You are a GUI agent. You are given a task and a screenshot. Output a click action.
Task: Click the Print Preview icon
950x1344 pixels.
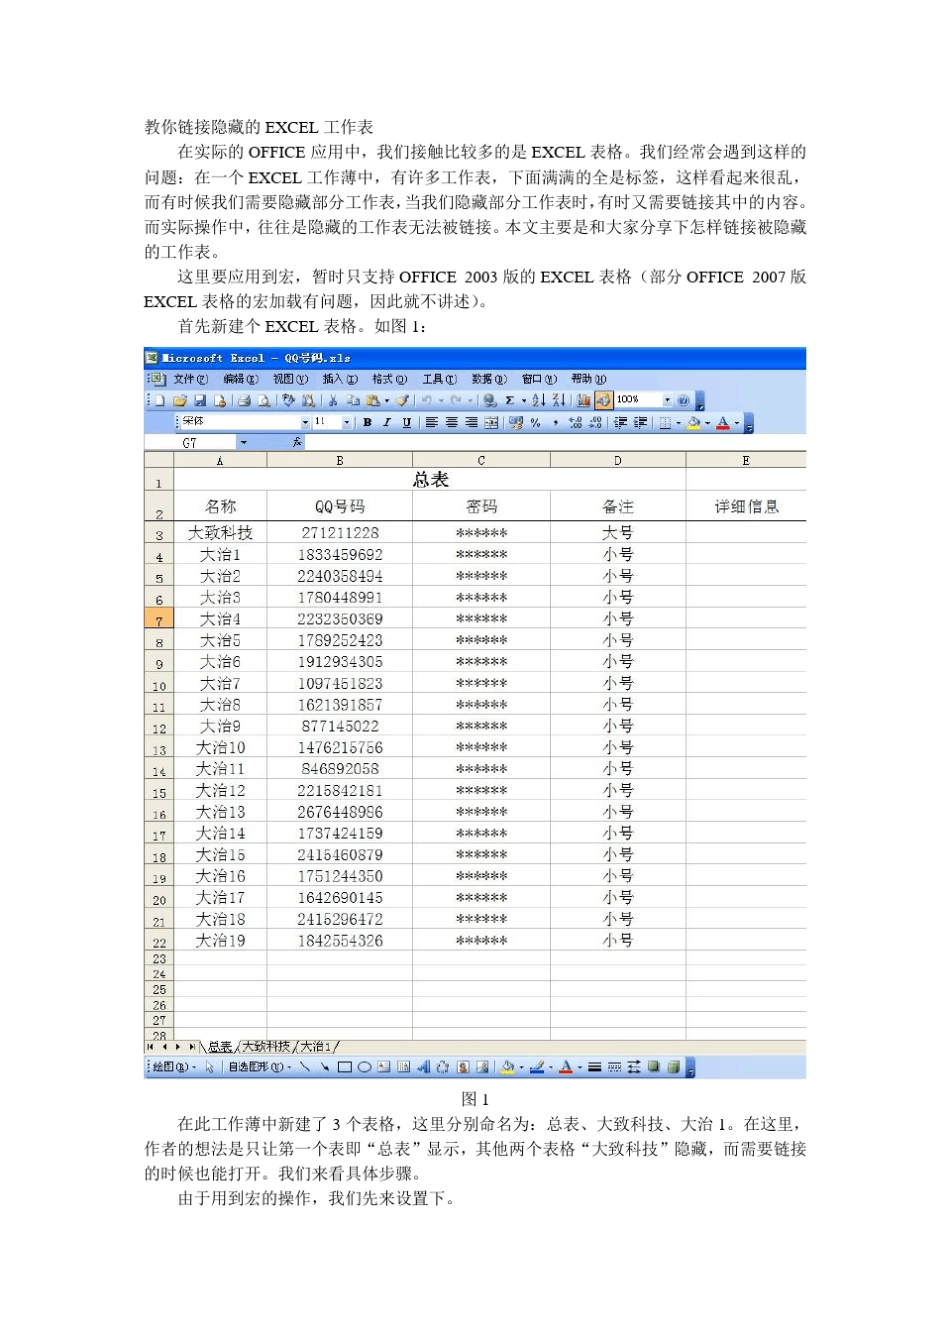264,400
